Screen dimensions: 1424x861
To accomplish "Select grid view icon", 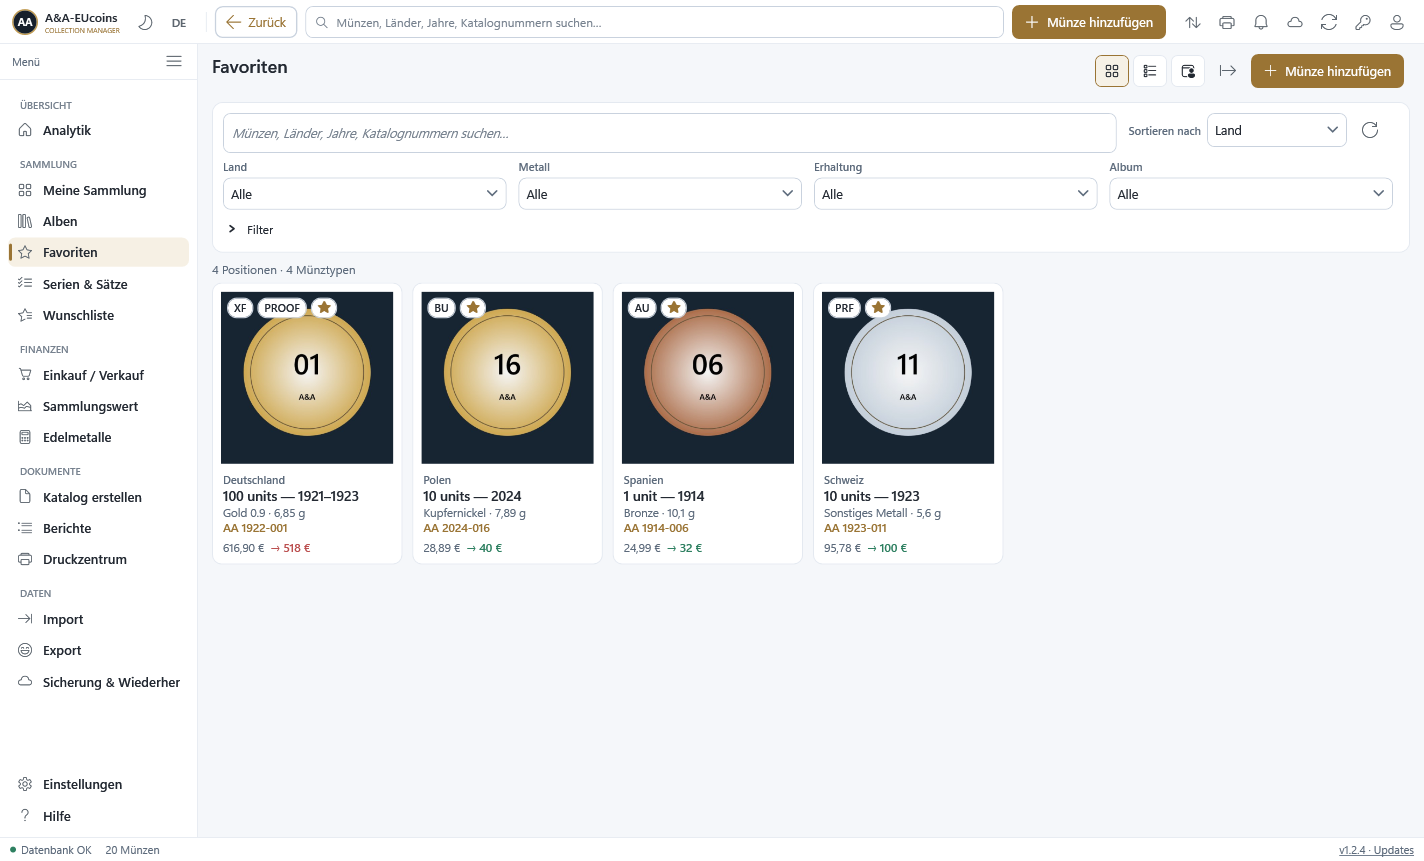I will pyautogui.click(x=1112, y=71).
